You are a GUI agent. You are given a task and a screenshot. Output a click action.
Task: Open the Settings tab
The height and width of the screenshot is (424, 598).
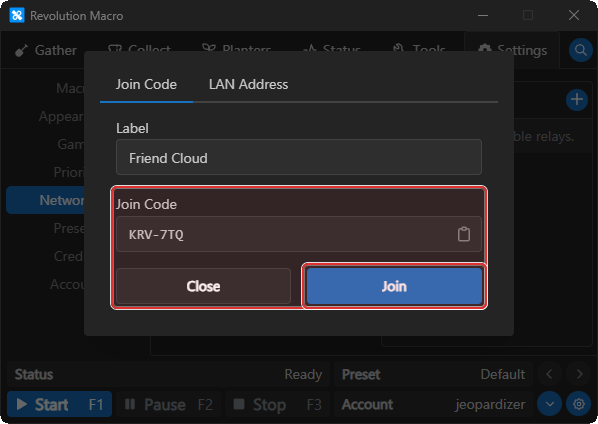click(512, 50)
